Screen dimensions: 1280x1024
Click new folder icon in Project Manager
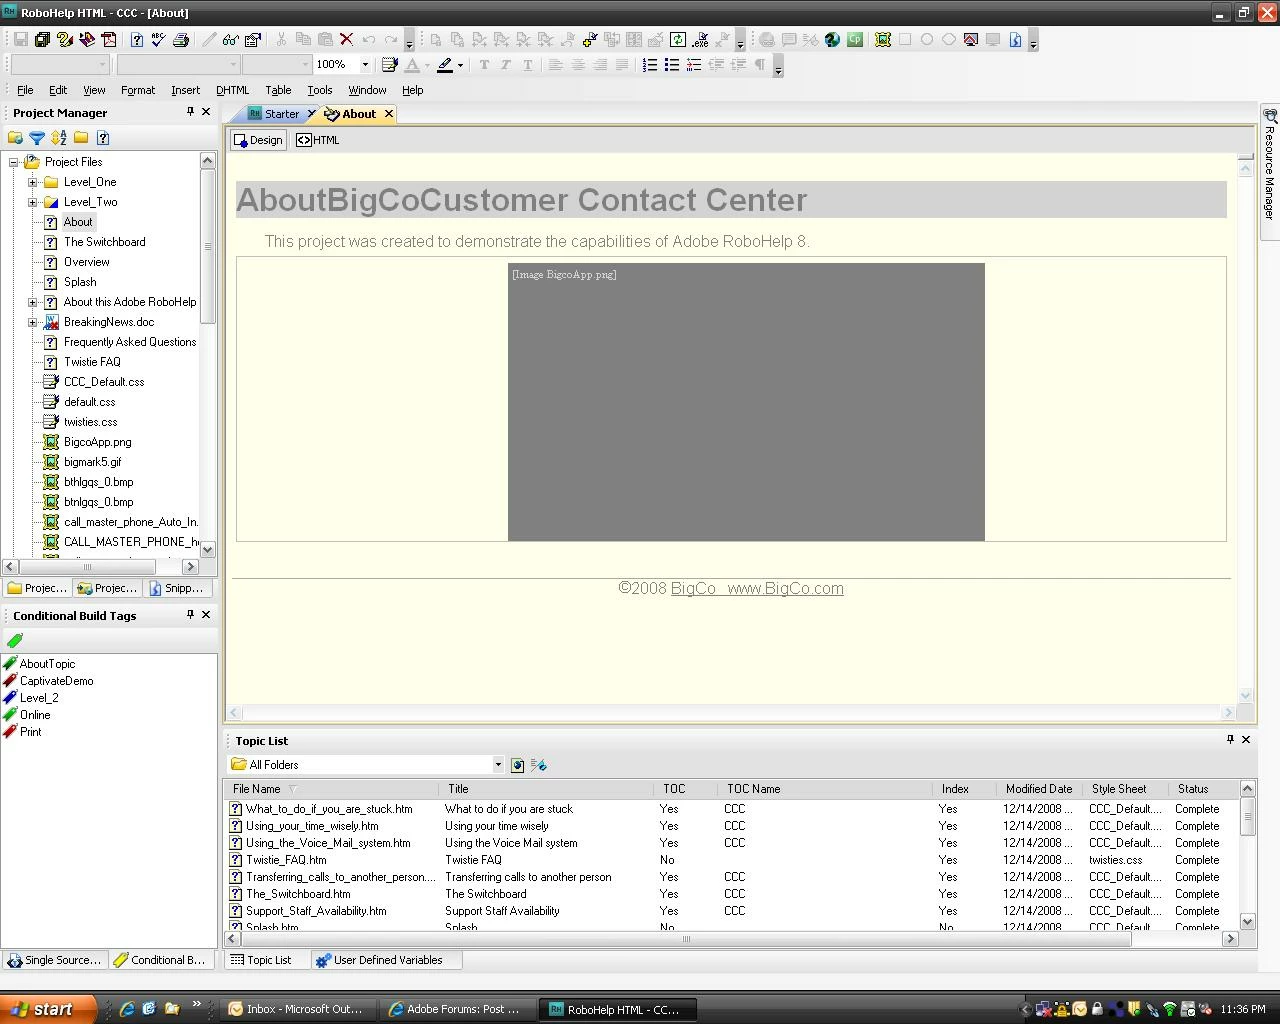pos(81,138)
